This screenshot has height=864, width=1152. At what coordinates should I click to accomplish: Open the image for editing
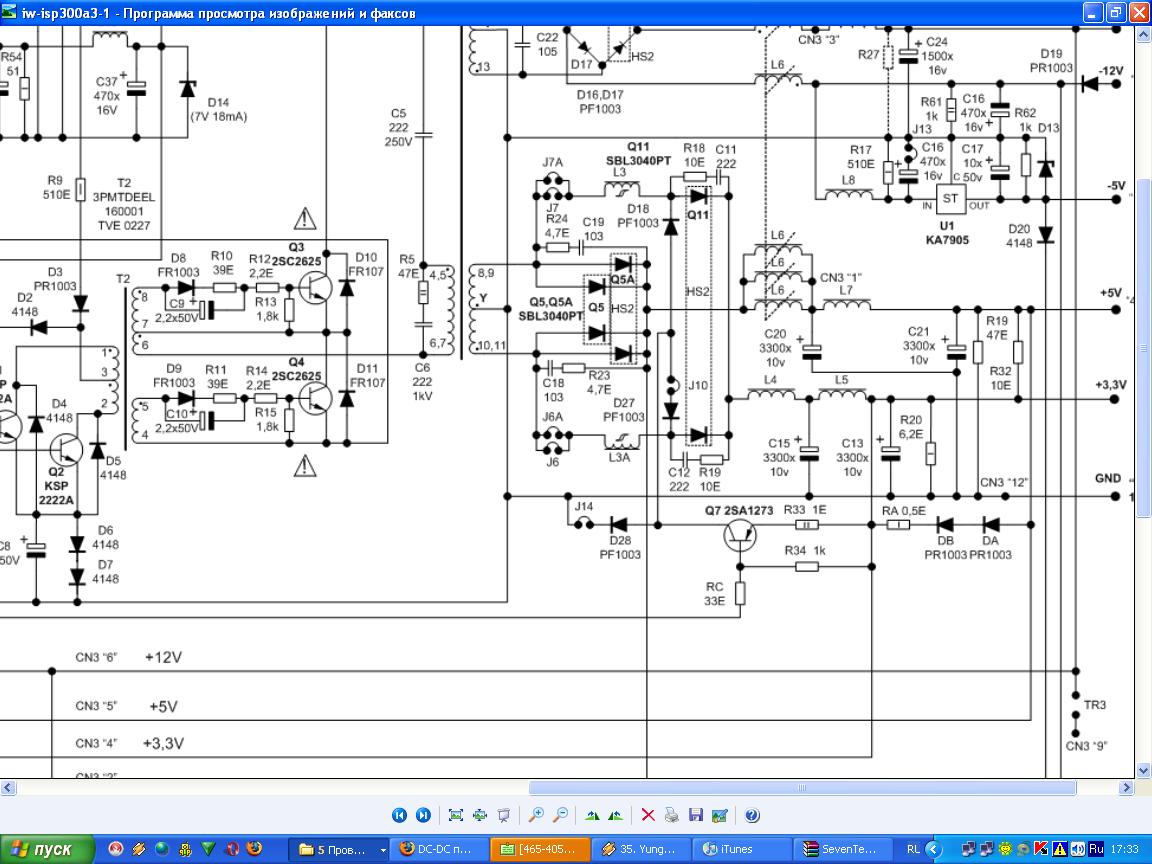point(720,815)
